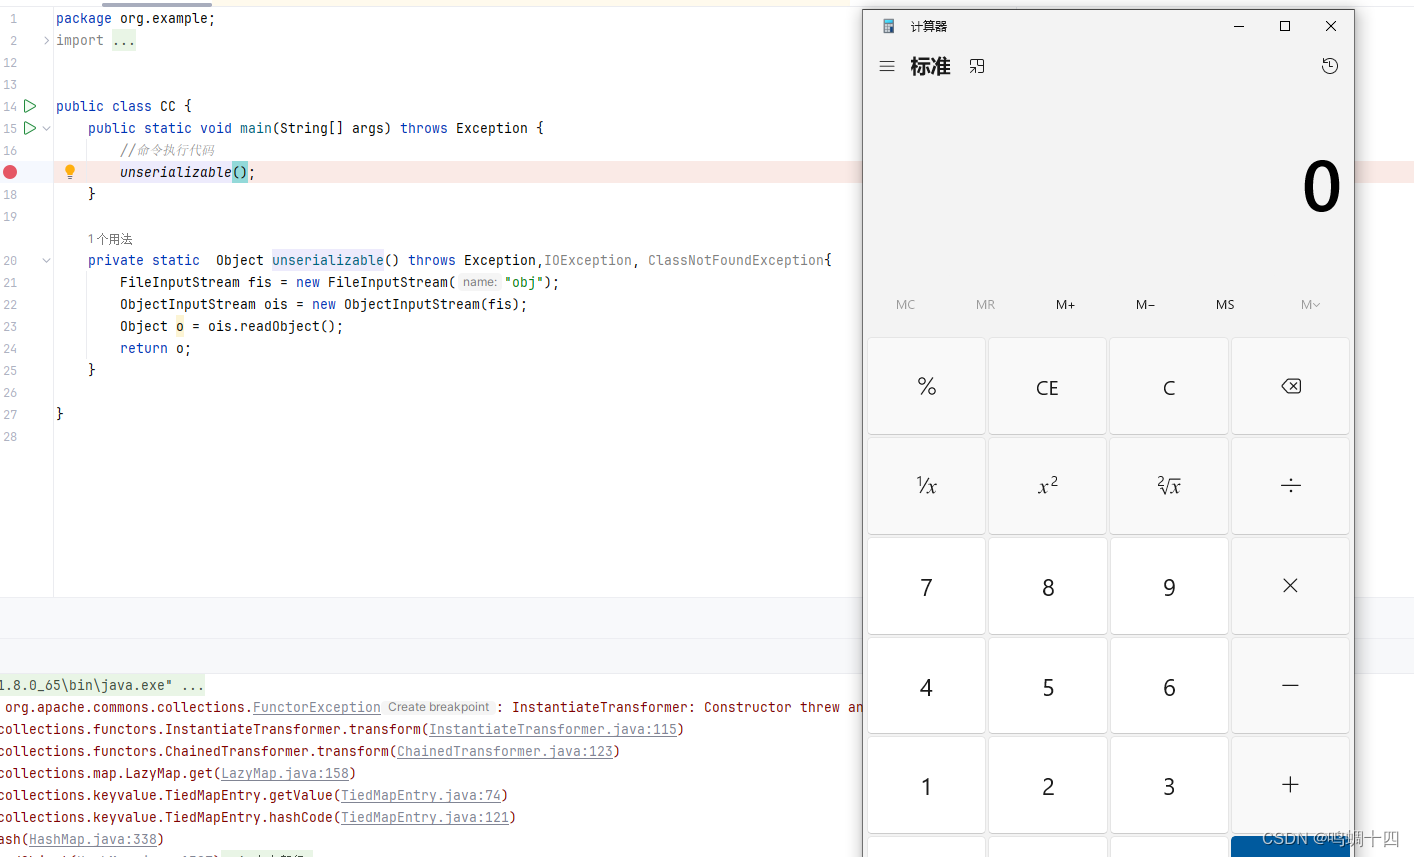1414x857 pixels.
Task: Close the Calculator window
Action: click(1331, 26)
